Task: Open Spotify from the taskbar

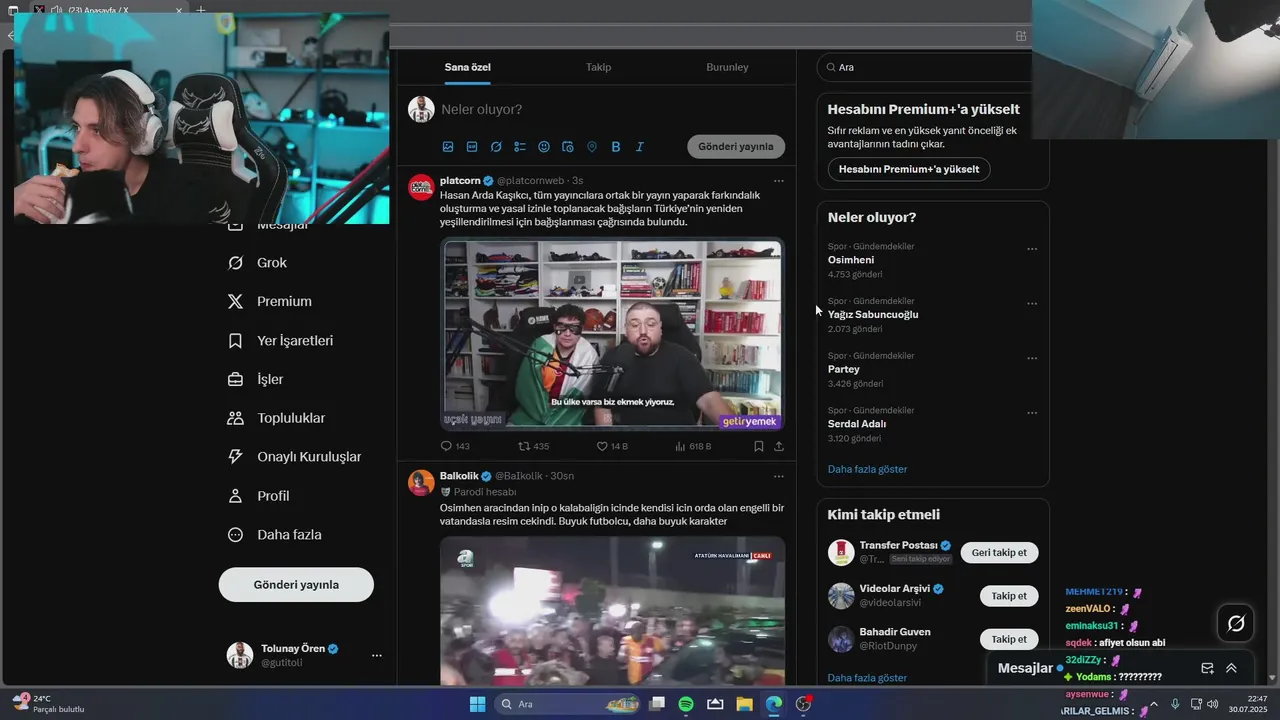Action: pos(686,704)
